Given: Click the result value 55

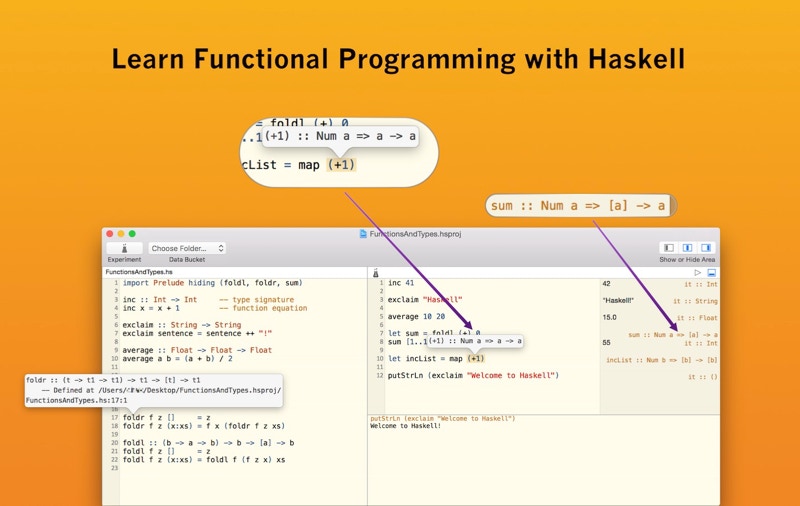Looking at the screenshot, I should pyautogui.click(x=606, y=343).
